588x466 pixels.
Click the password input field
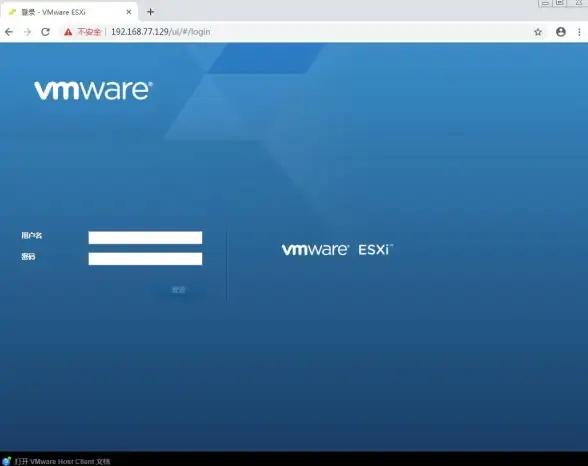145,259
